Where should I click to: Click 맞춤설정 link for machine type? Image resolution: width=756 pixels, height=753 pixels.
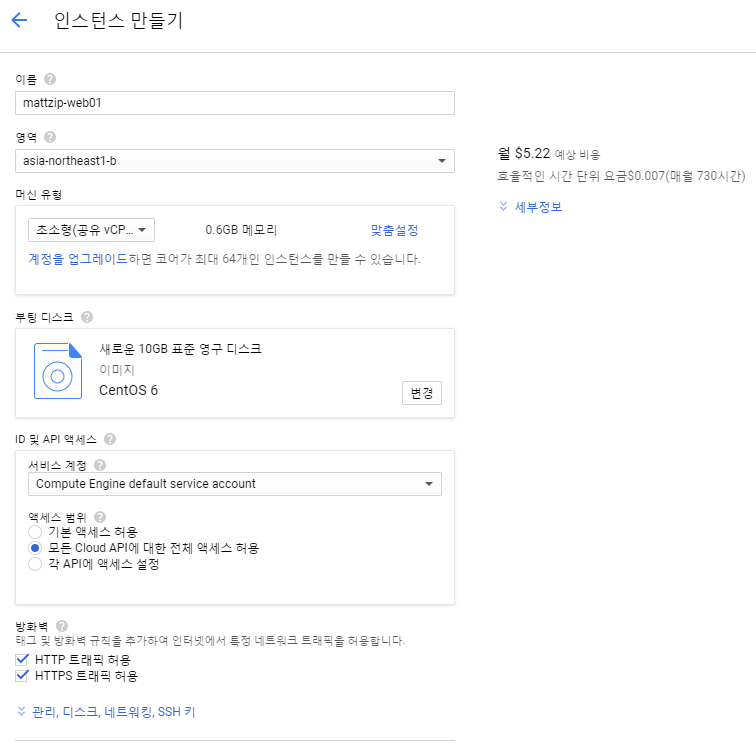[x=394, y=230]
